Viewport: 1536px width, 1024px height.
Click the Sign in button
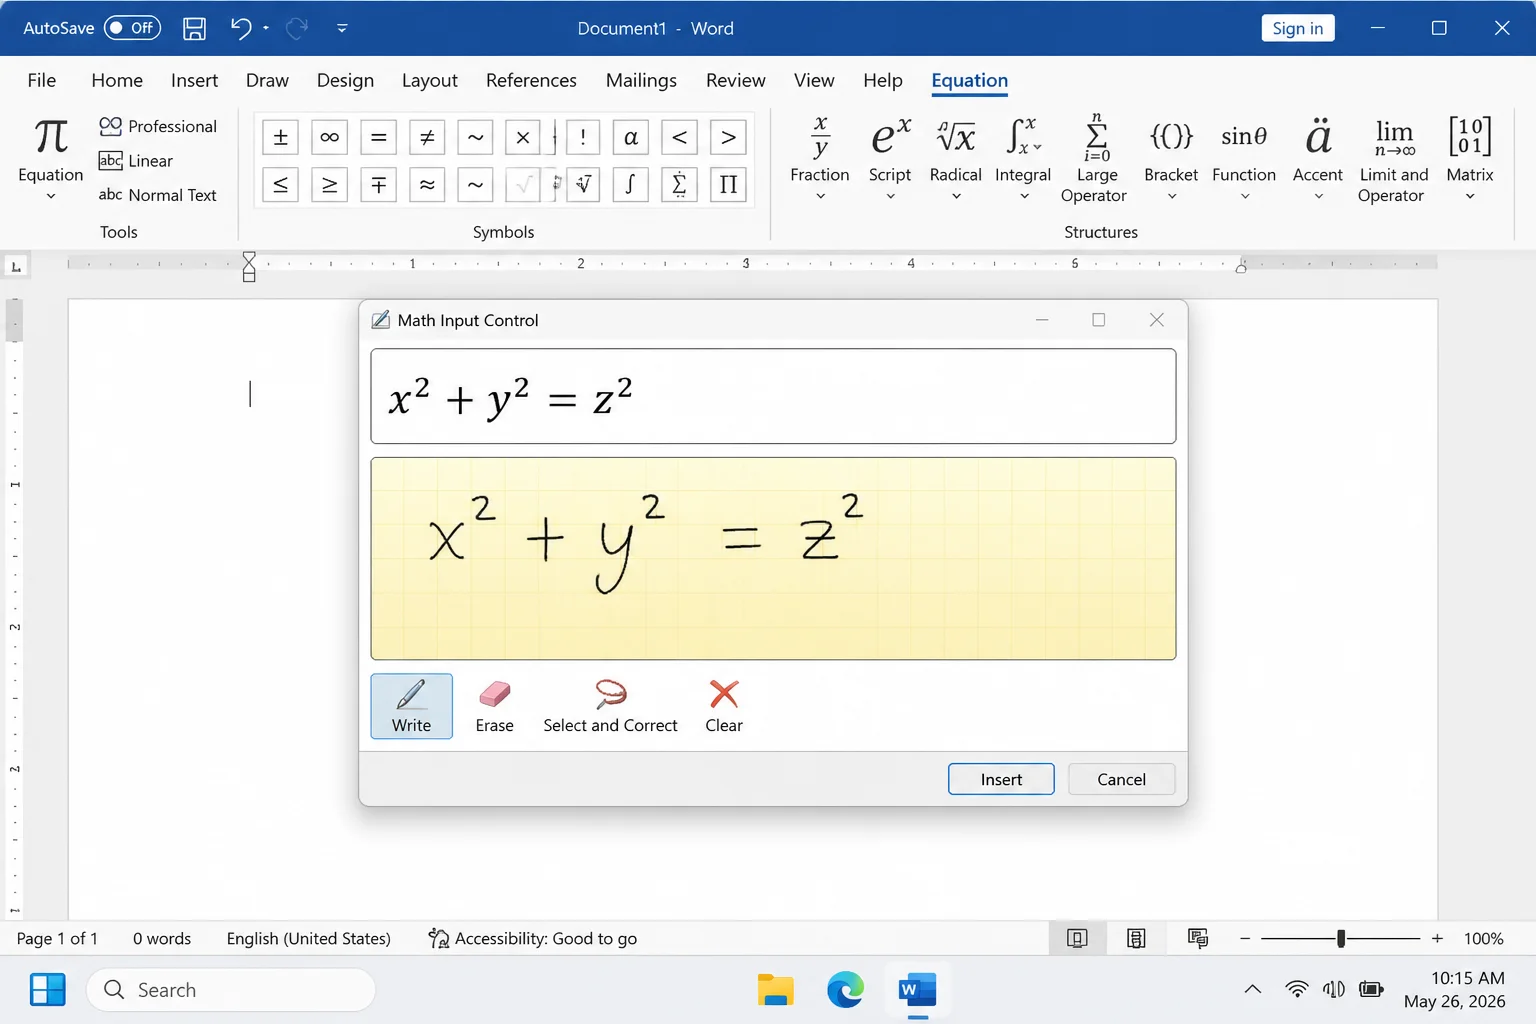click(x=1297, y=28)
